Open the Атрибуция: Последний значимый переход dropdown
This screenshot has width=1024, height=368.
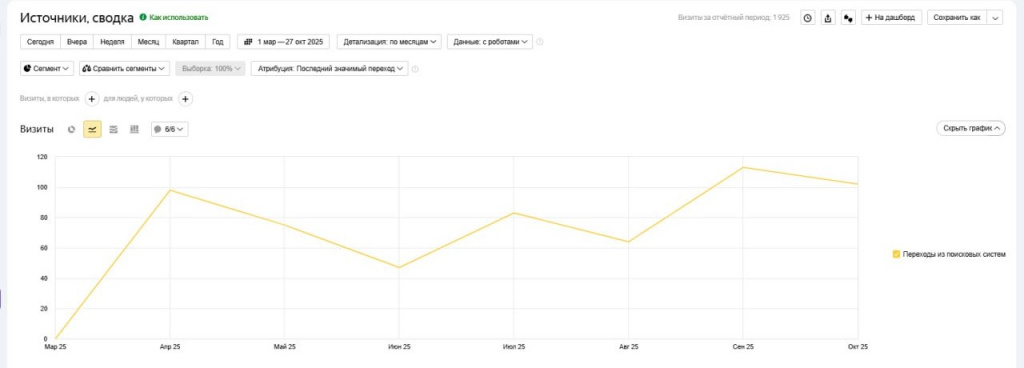pyautogui.click(x=330, y=69)
